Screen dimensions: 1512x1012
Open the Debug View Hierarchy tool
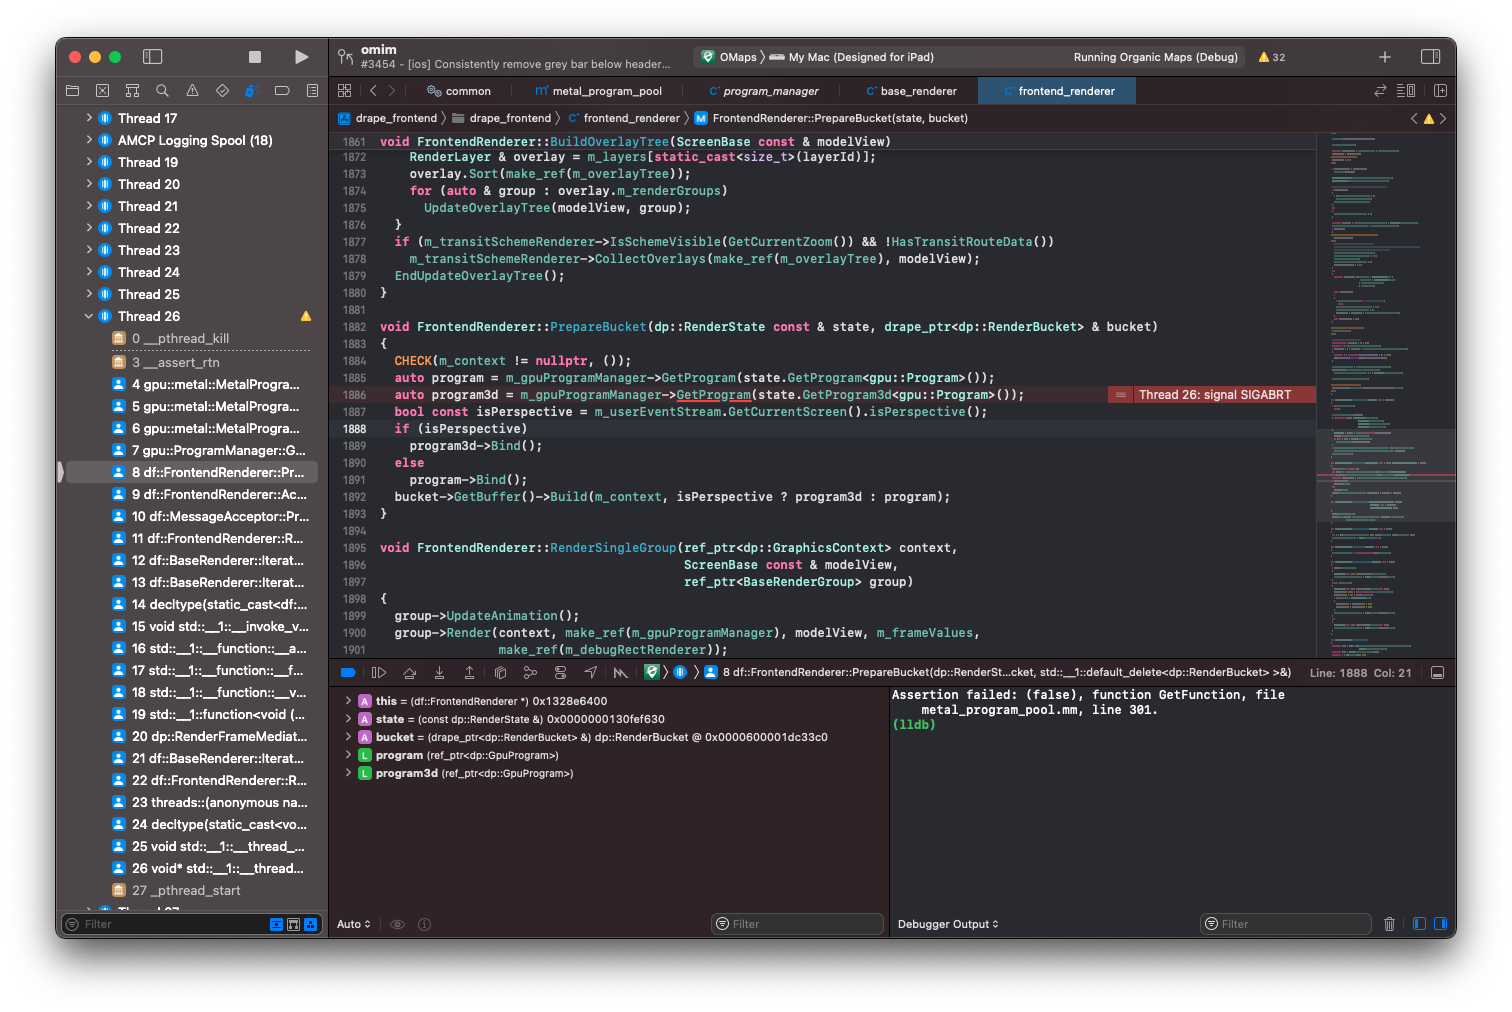click(500, 672)
